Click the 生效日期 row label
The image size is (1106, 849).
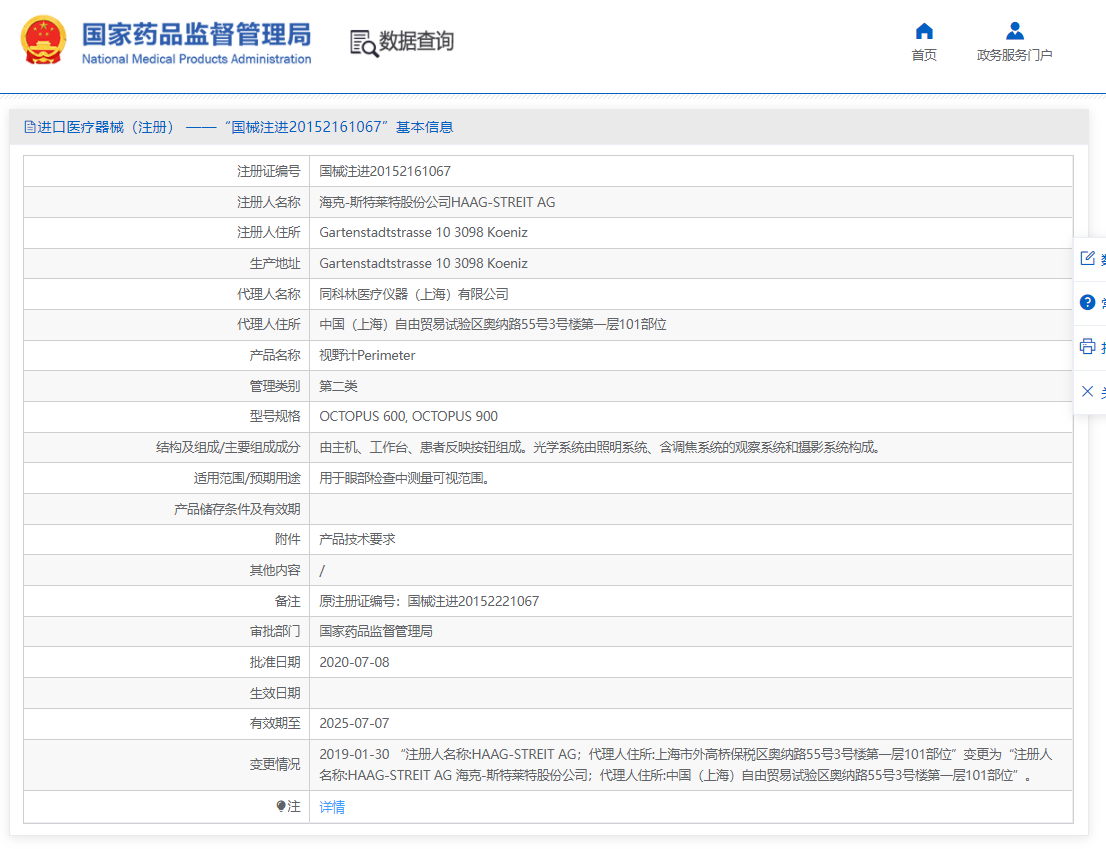(x=275, y=693)
